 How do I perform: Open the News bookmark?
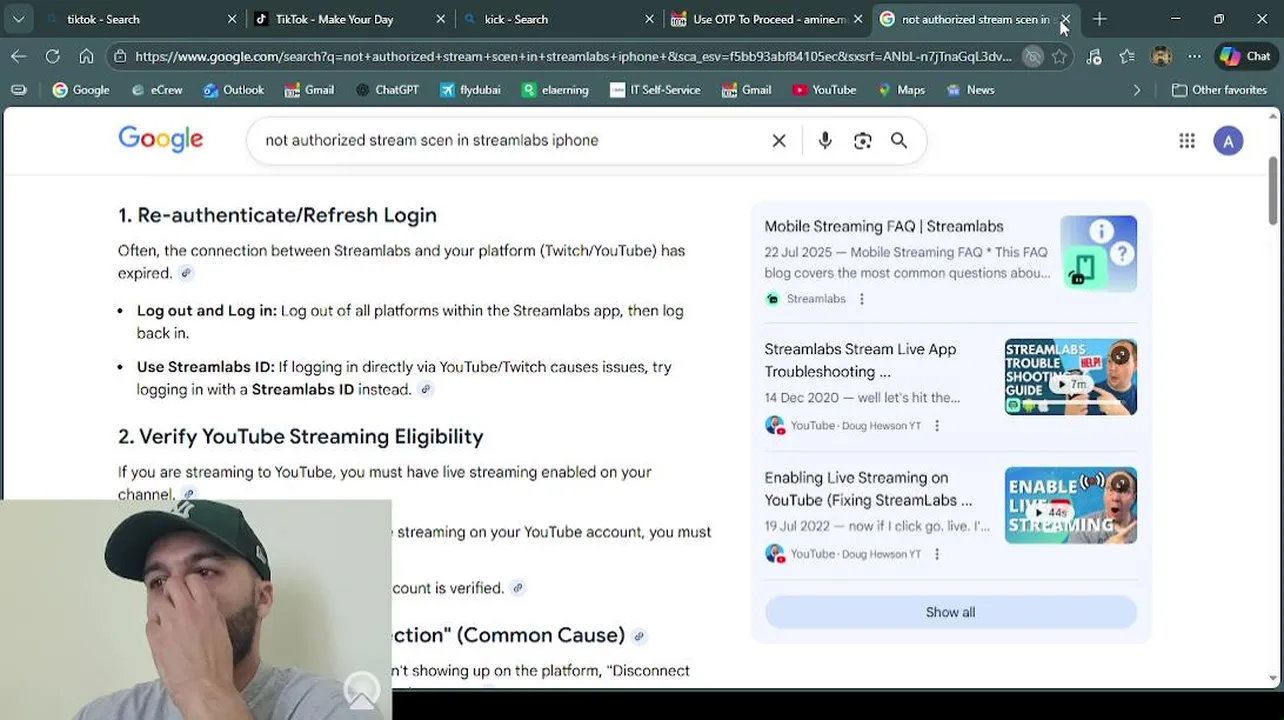970,90
